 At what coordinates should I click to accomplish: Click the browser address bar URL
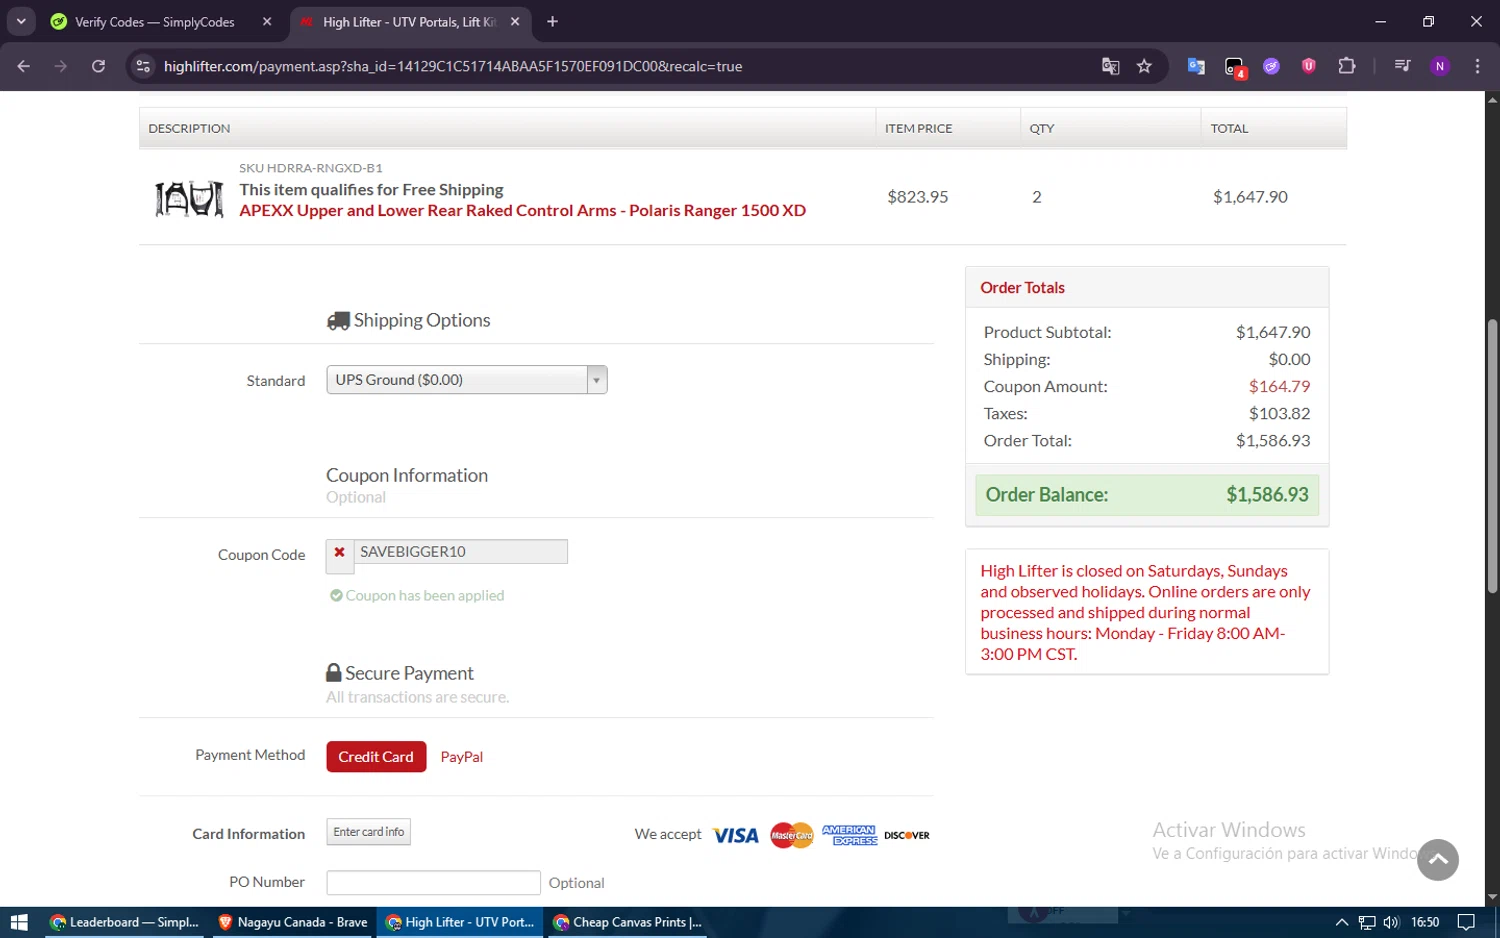tap(453, 66)
